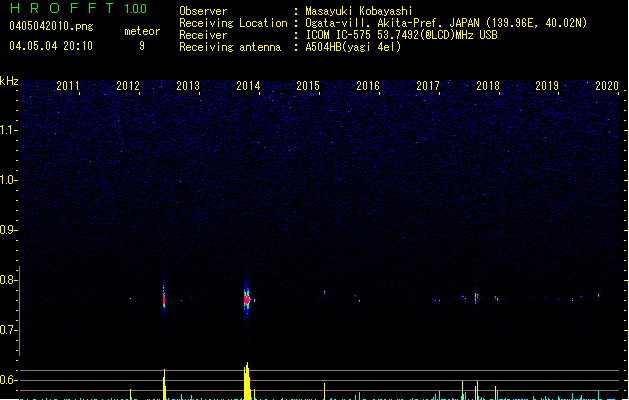
Task: Click the 2020 time axis marker
Action: pyautogui.click(x=607, y=86)
